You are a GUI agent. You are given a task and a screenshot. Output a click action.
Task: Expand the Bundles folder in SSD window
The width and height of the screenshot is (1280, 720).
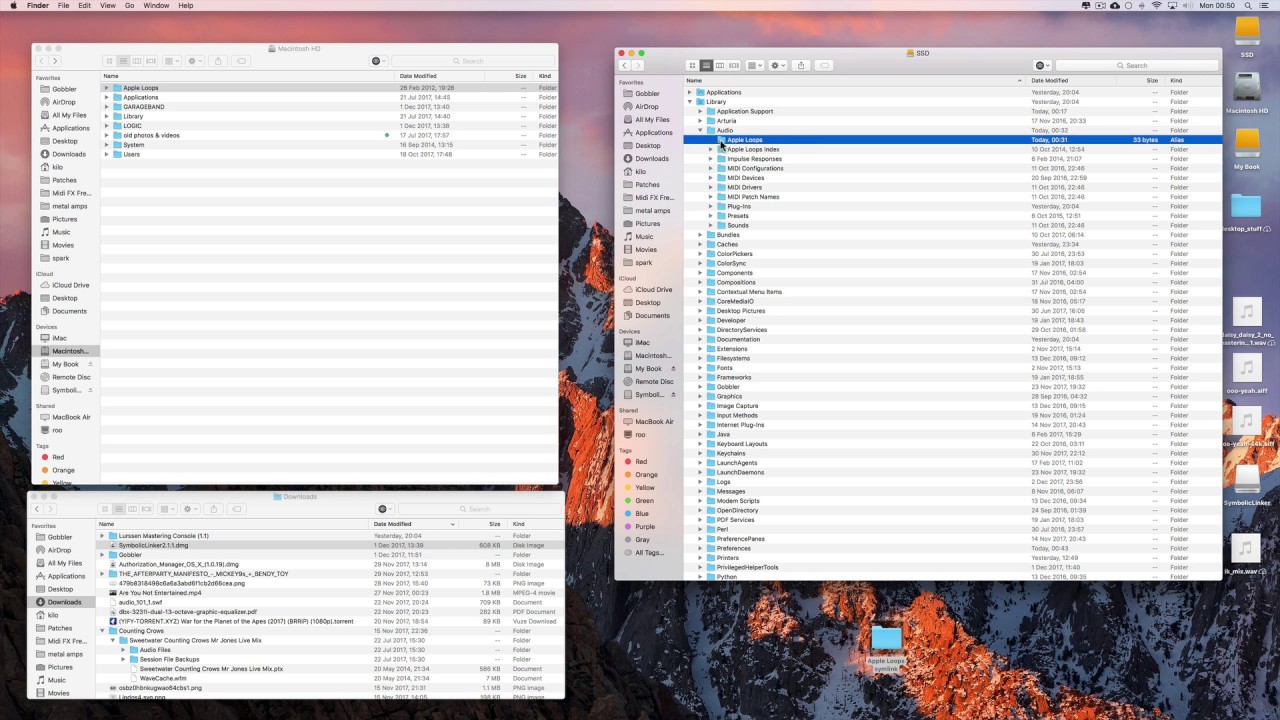tap(700, 235)
